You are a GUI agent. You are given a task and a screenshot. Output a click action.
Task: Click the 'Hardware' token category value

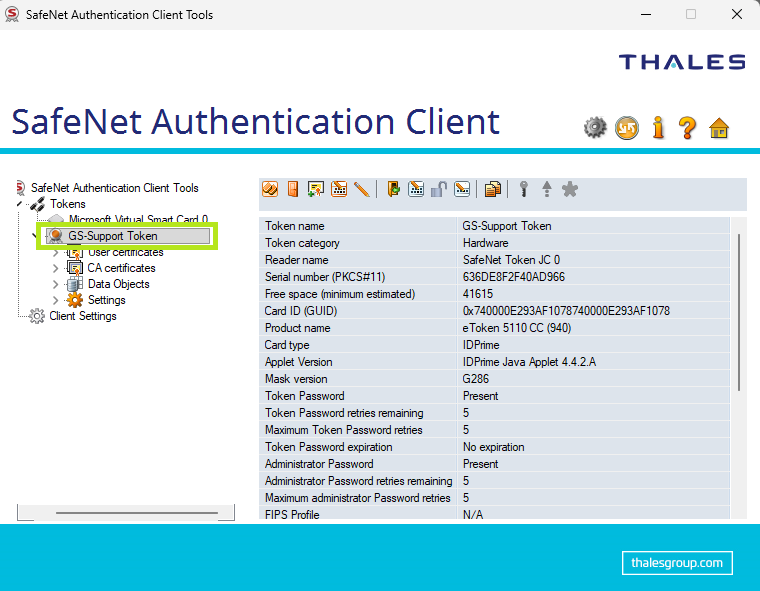(485, 243)
